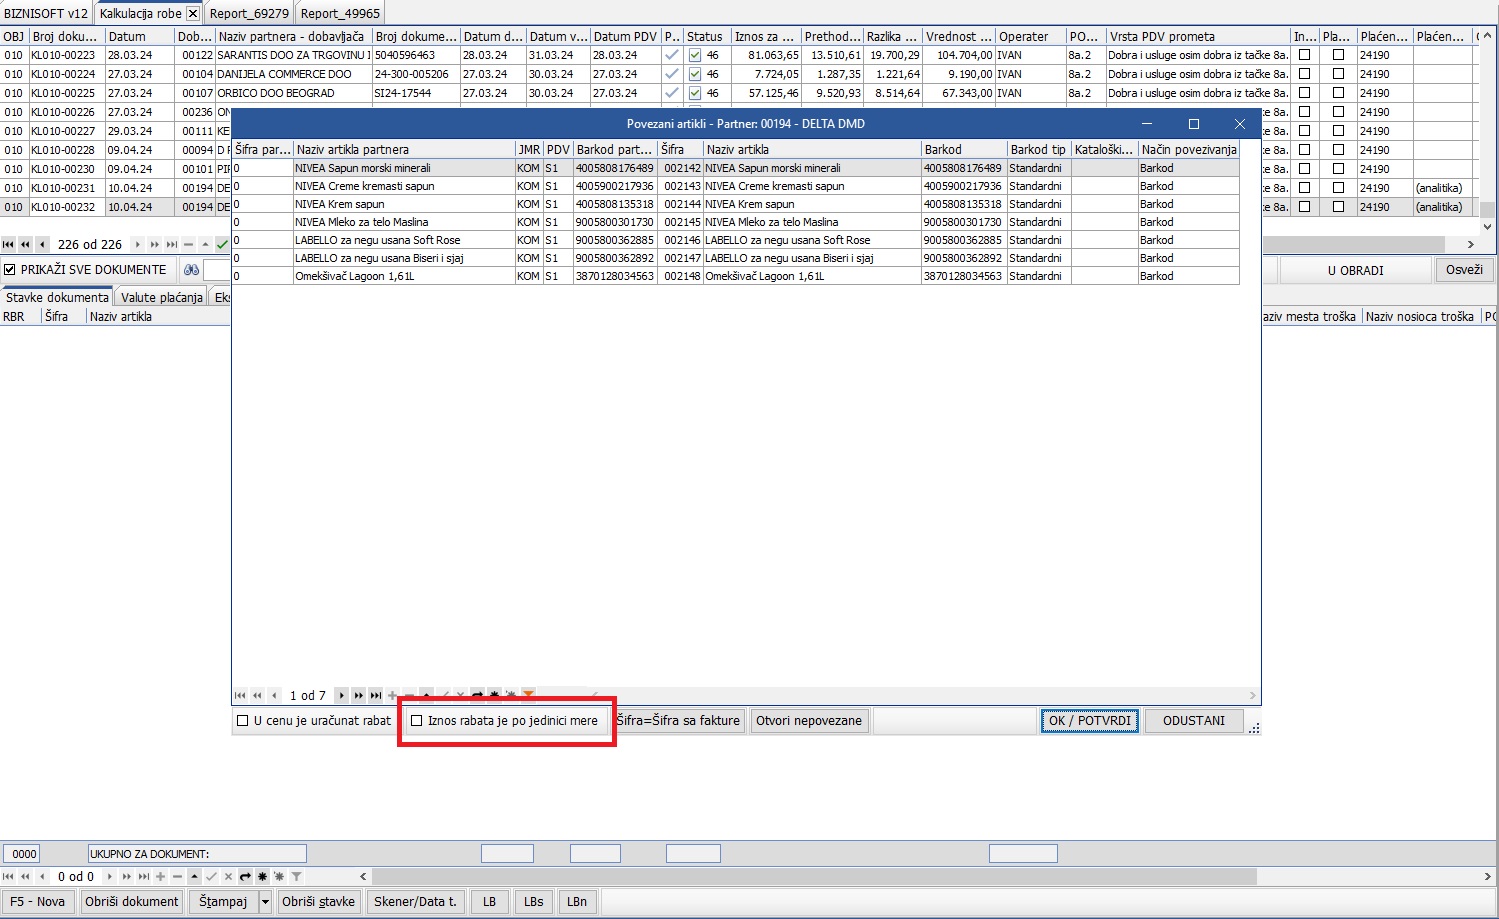Screen dimensions: 1499x919
Task: Uncheck 'PRIKAŽI SVE DOKUMENTE' checkbox
Action: pos(10,270)
